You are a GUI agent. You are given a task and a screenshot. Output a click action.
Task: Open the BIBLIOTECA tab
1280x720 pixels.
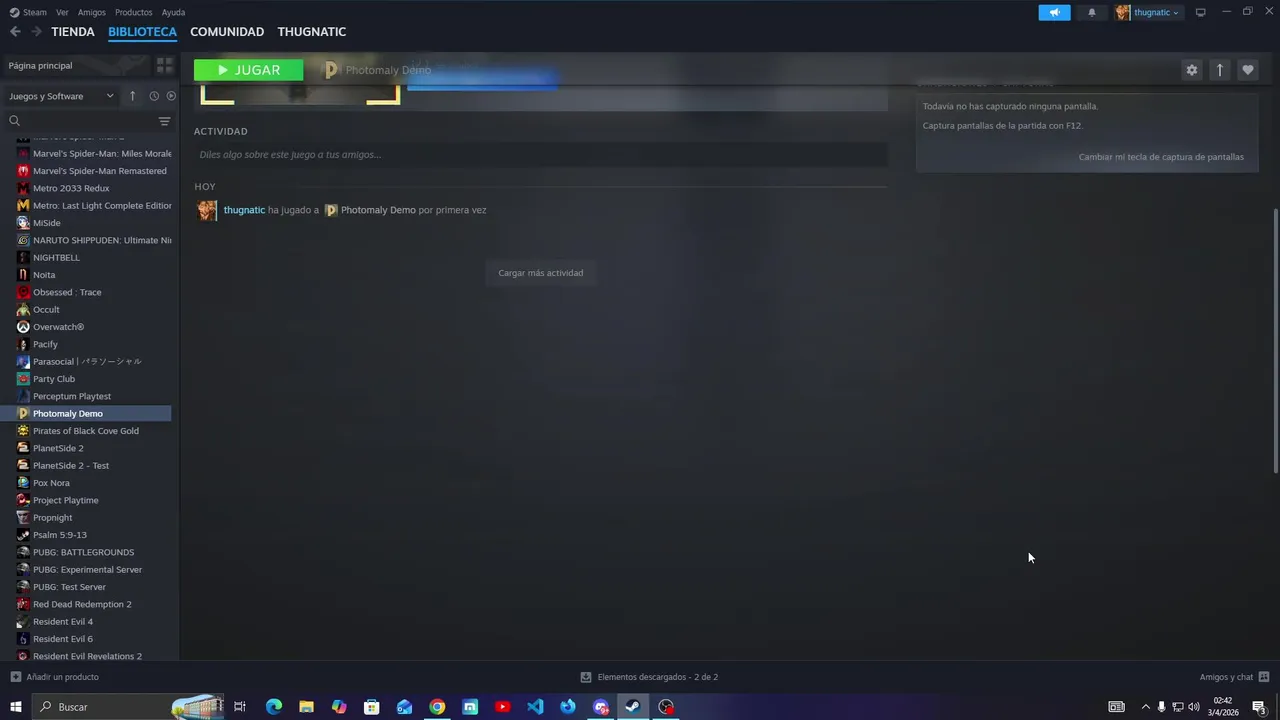(x=142, y=32)
